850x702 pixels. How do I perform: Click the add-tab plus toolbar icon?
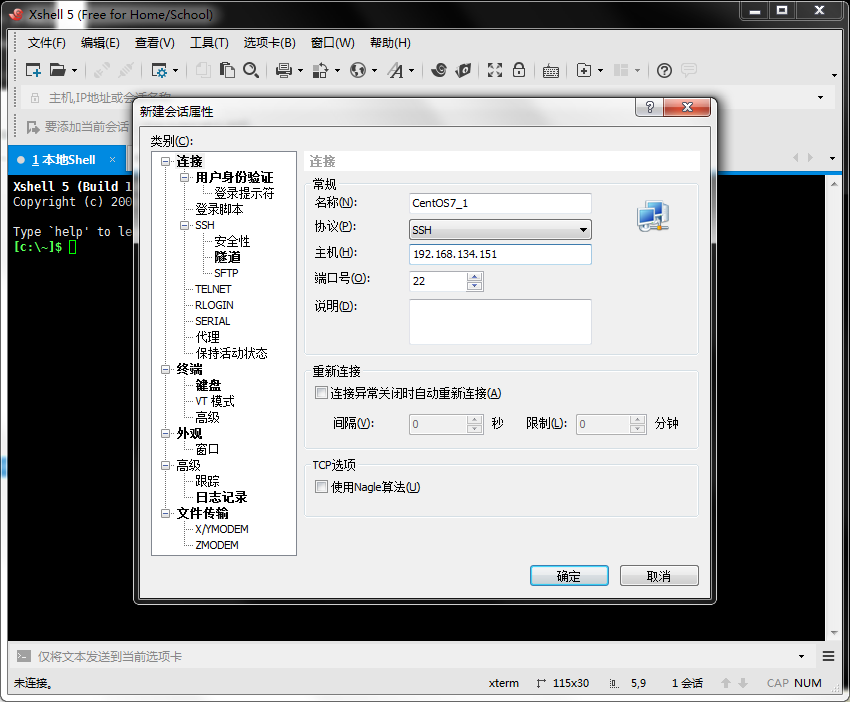coord(584,70)
